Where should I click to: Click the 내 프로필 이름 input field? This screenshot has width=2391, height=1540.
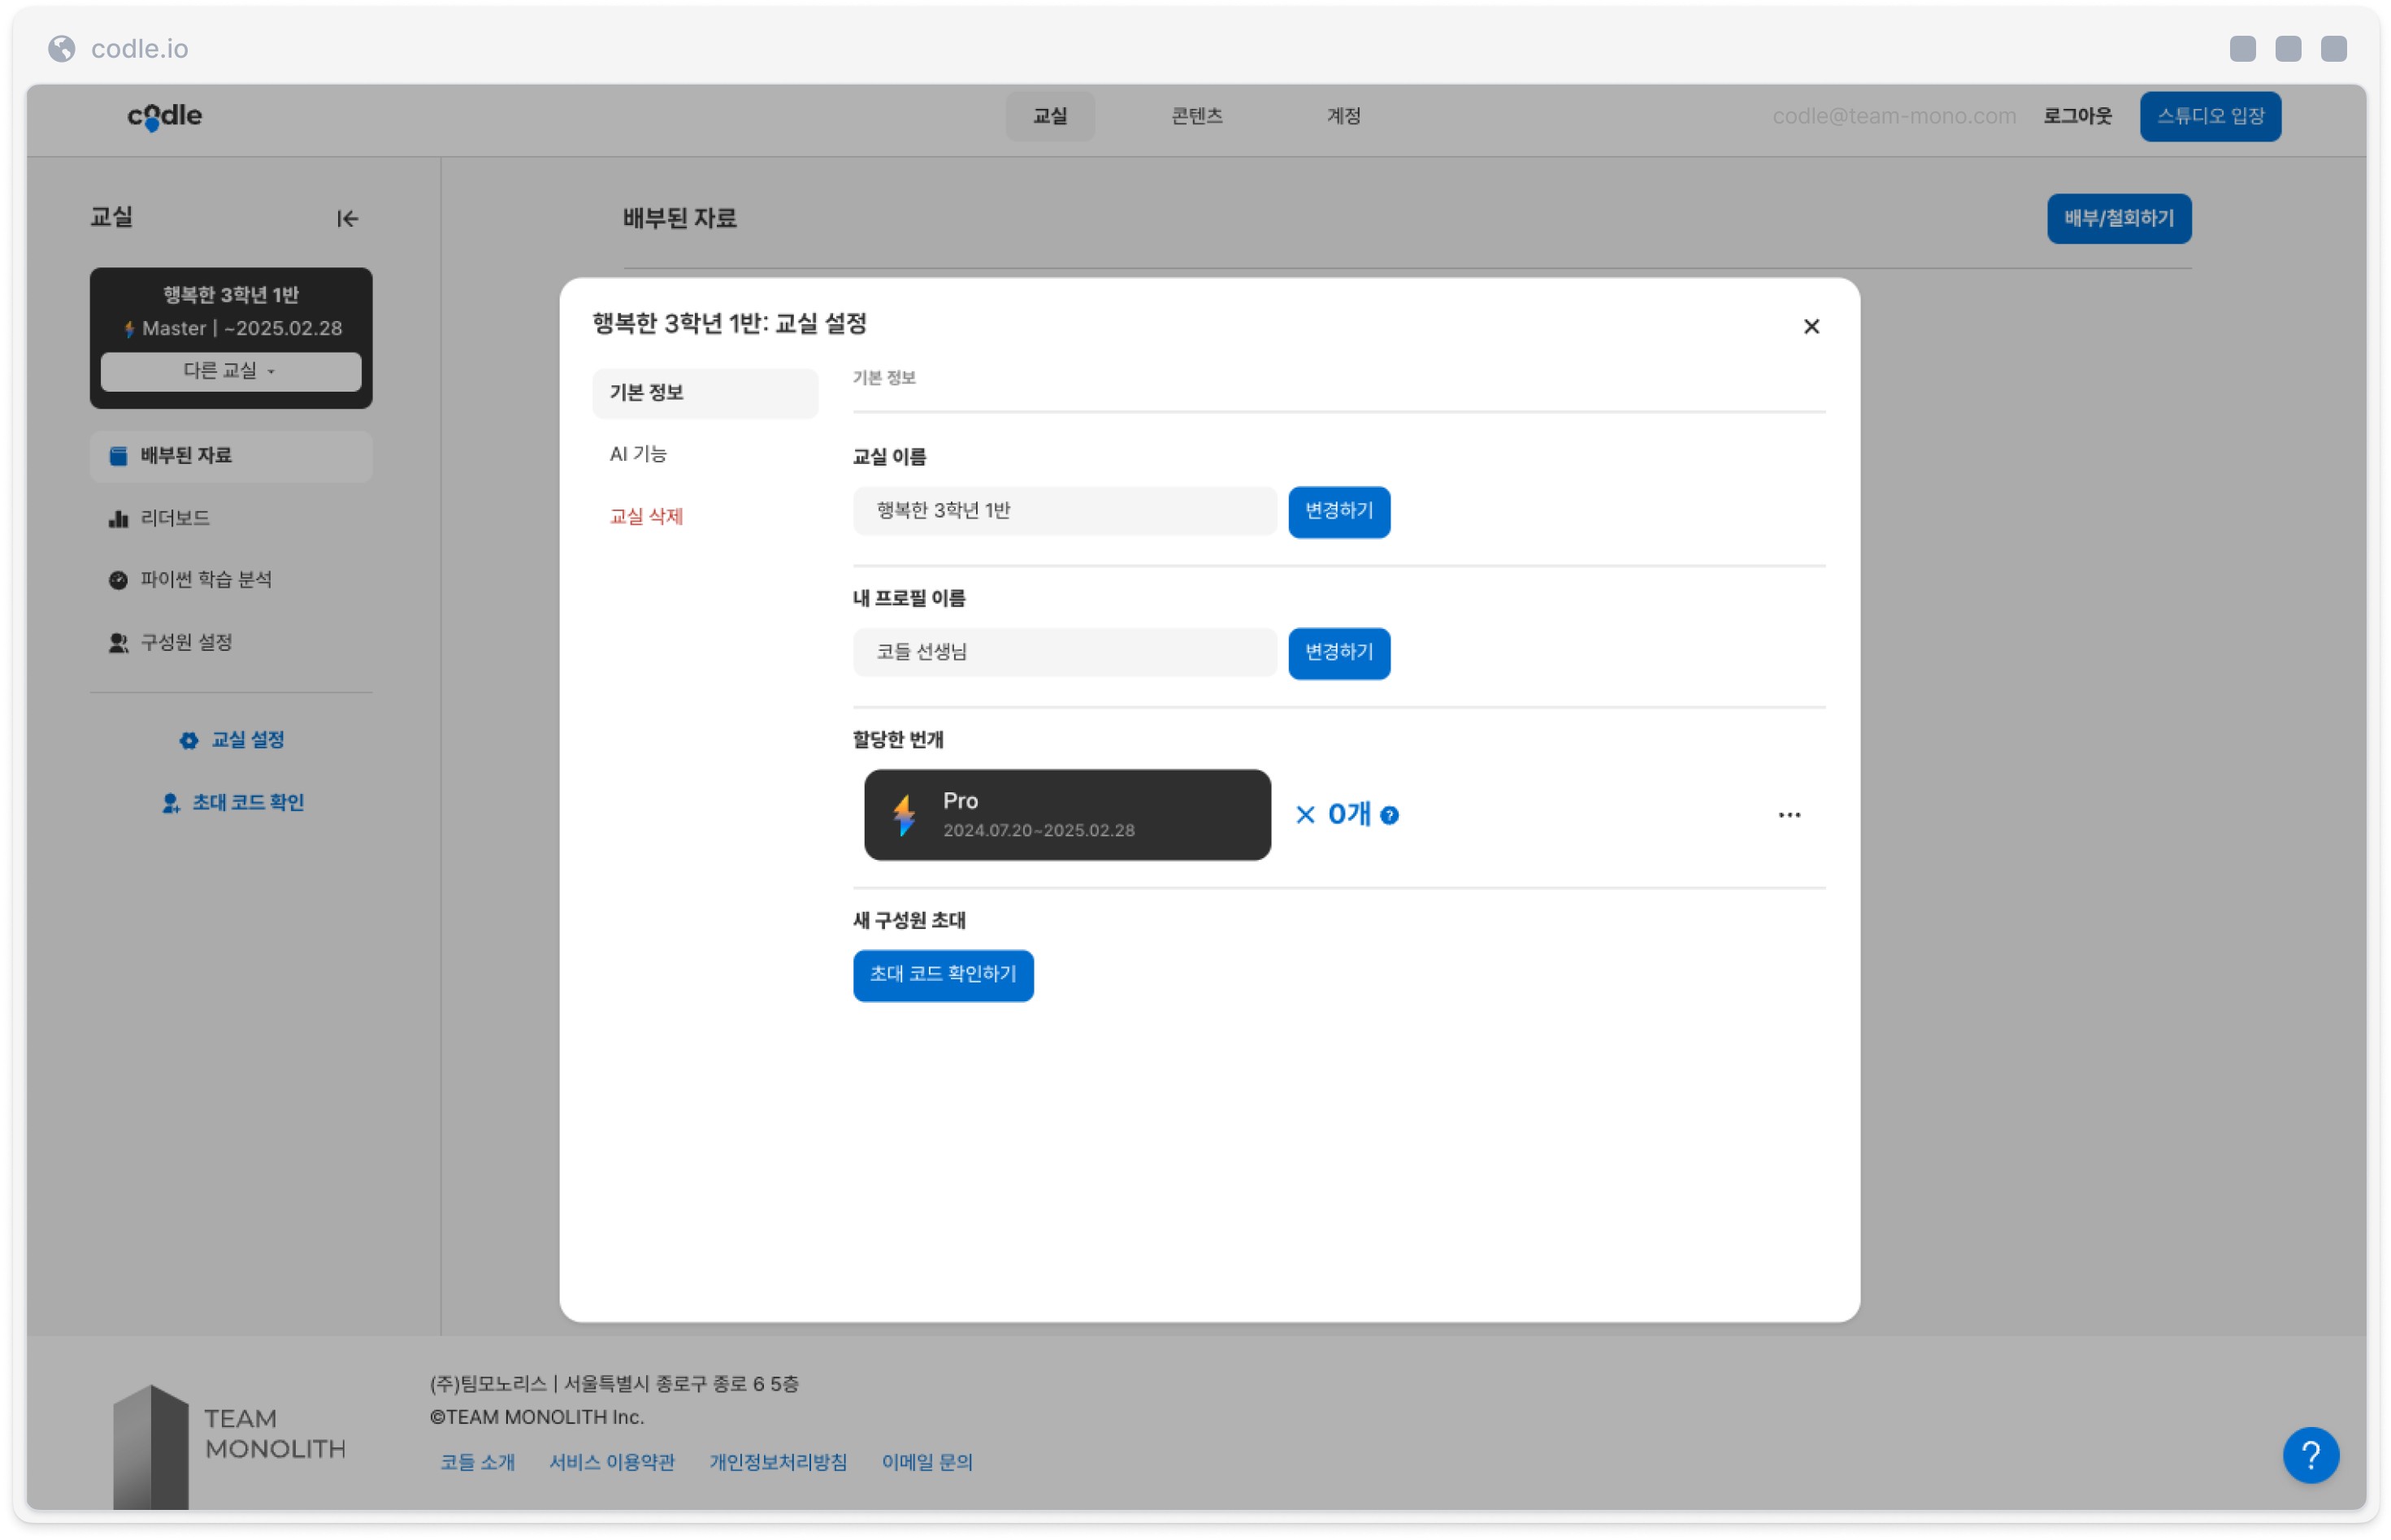1064,652
